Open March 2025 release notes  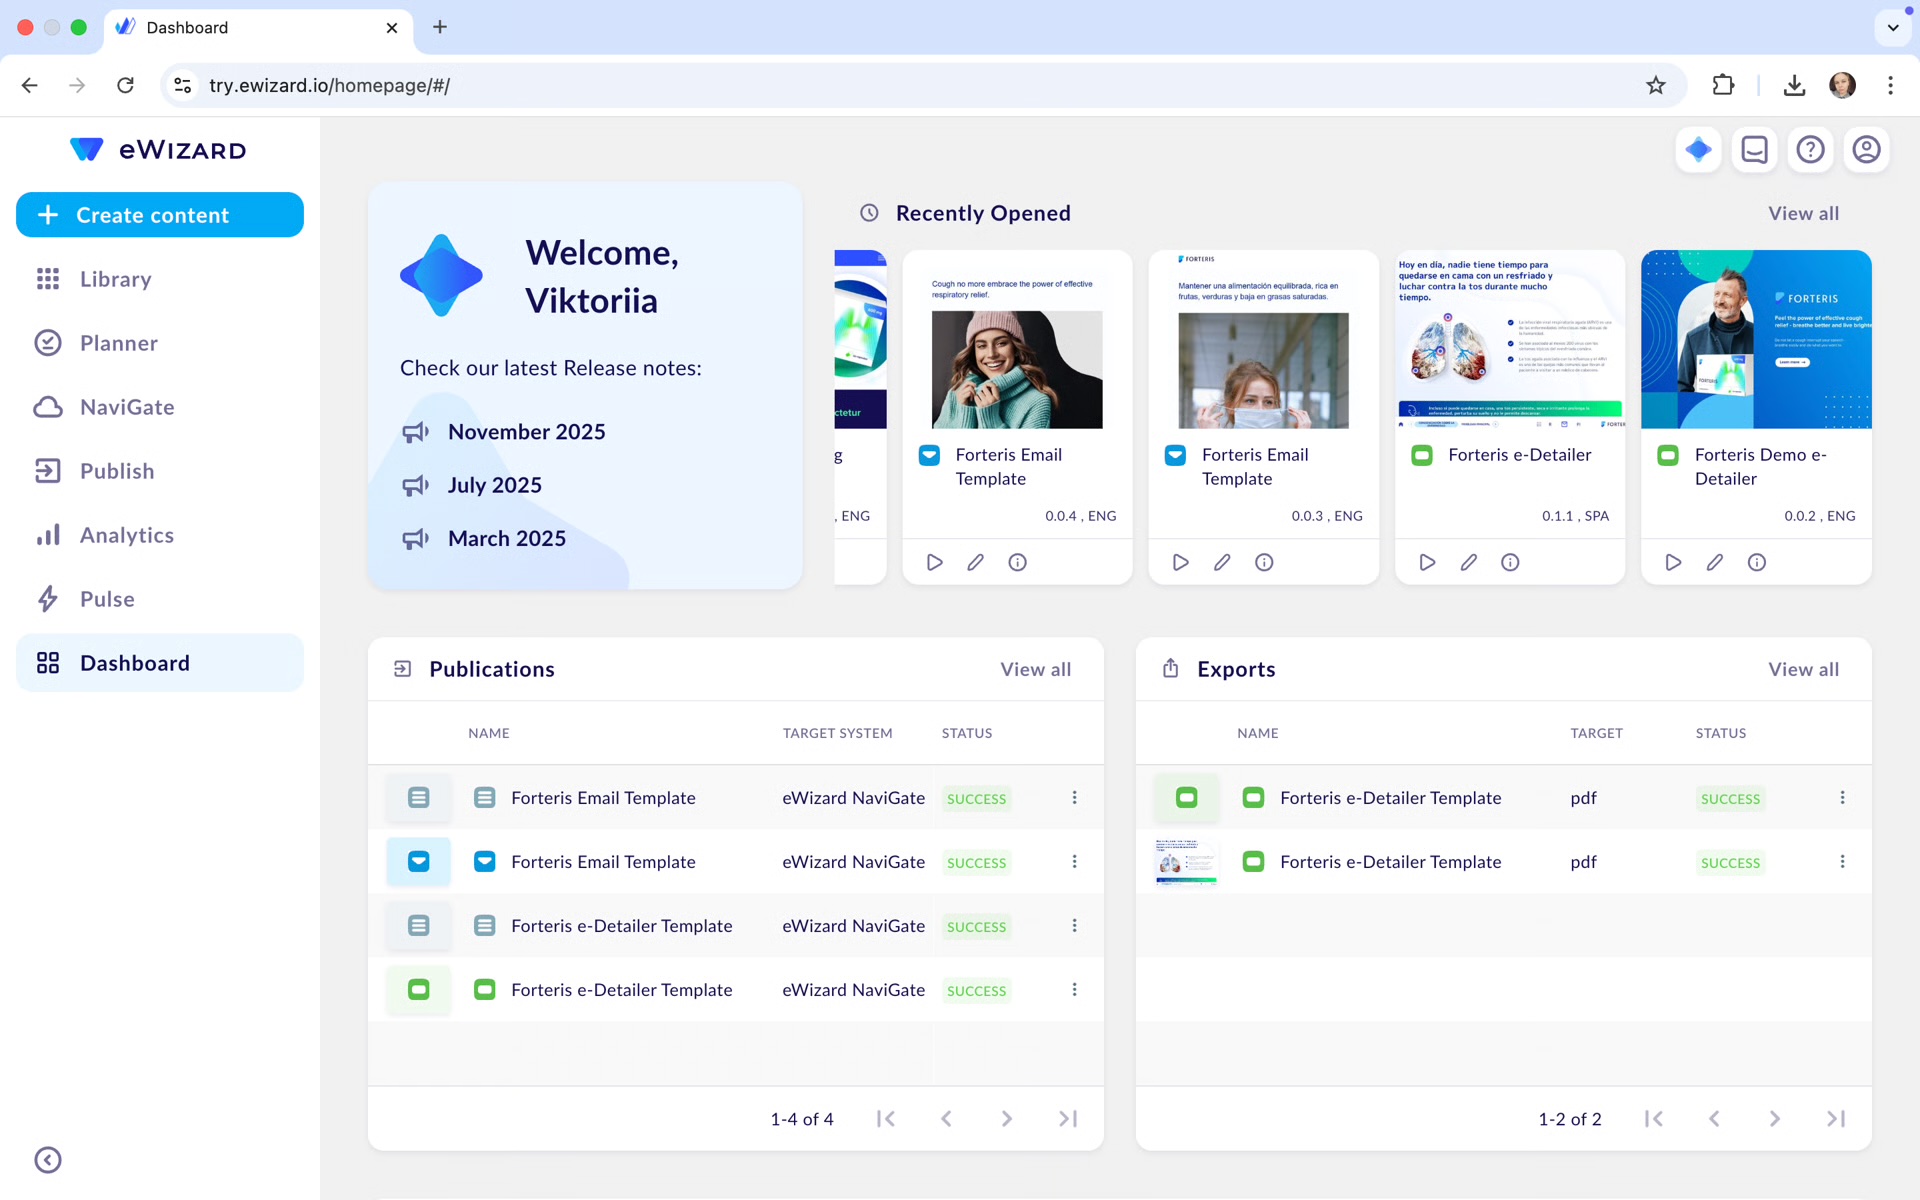[x=506, y=538]
